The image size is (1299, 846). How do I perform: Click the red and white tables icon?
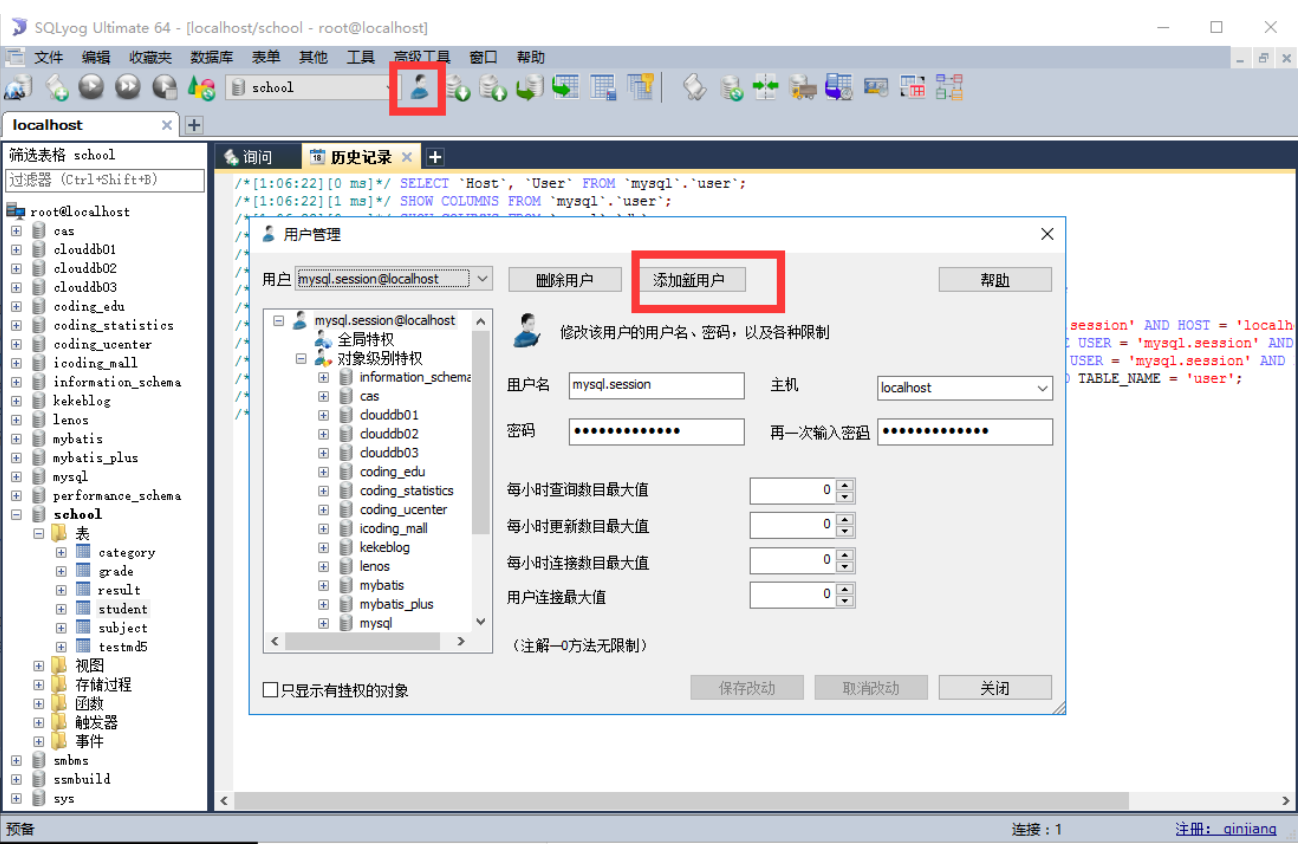912,88
